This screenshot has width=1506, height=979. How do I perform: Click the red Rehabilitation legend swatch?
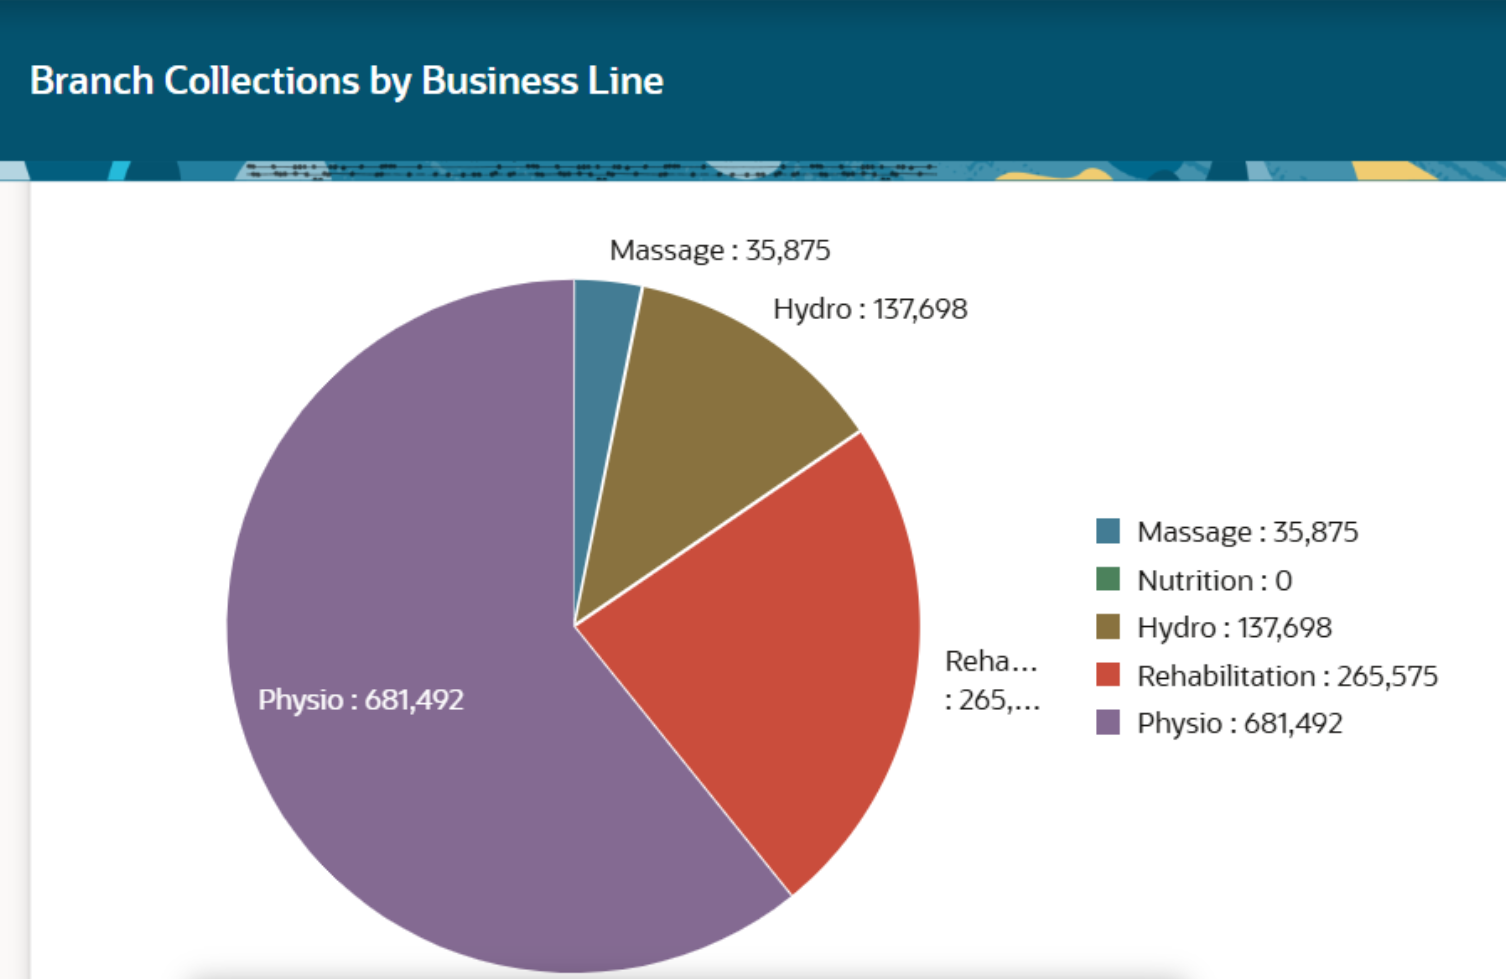(1108, 675)
